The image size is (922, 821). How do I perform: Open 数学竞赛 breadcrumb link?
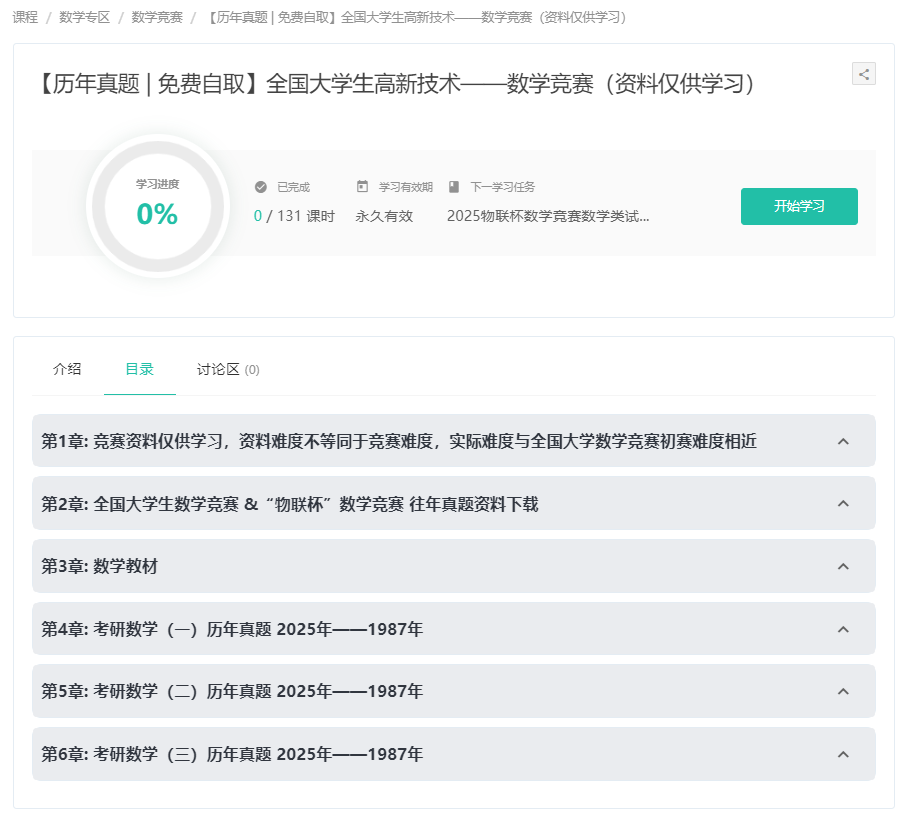click(x=157, y=17)
